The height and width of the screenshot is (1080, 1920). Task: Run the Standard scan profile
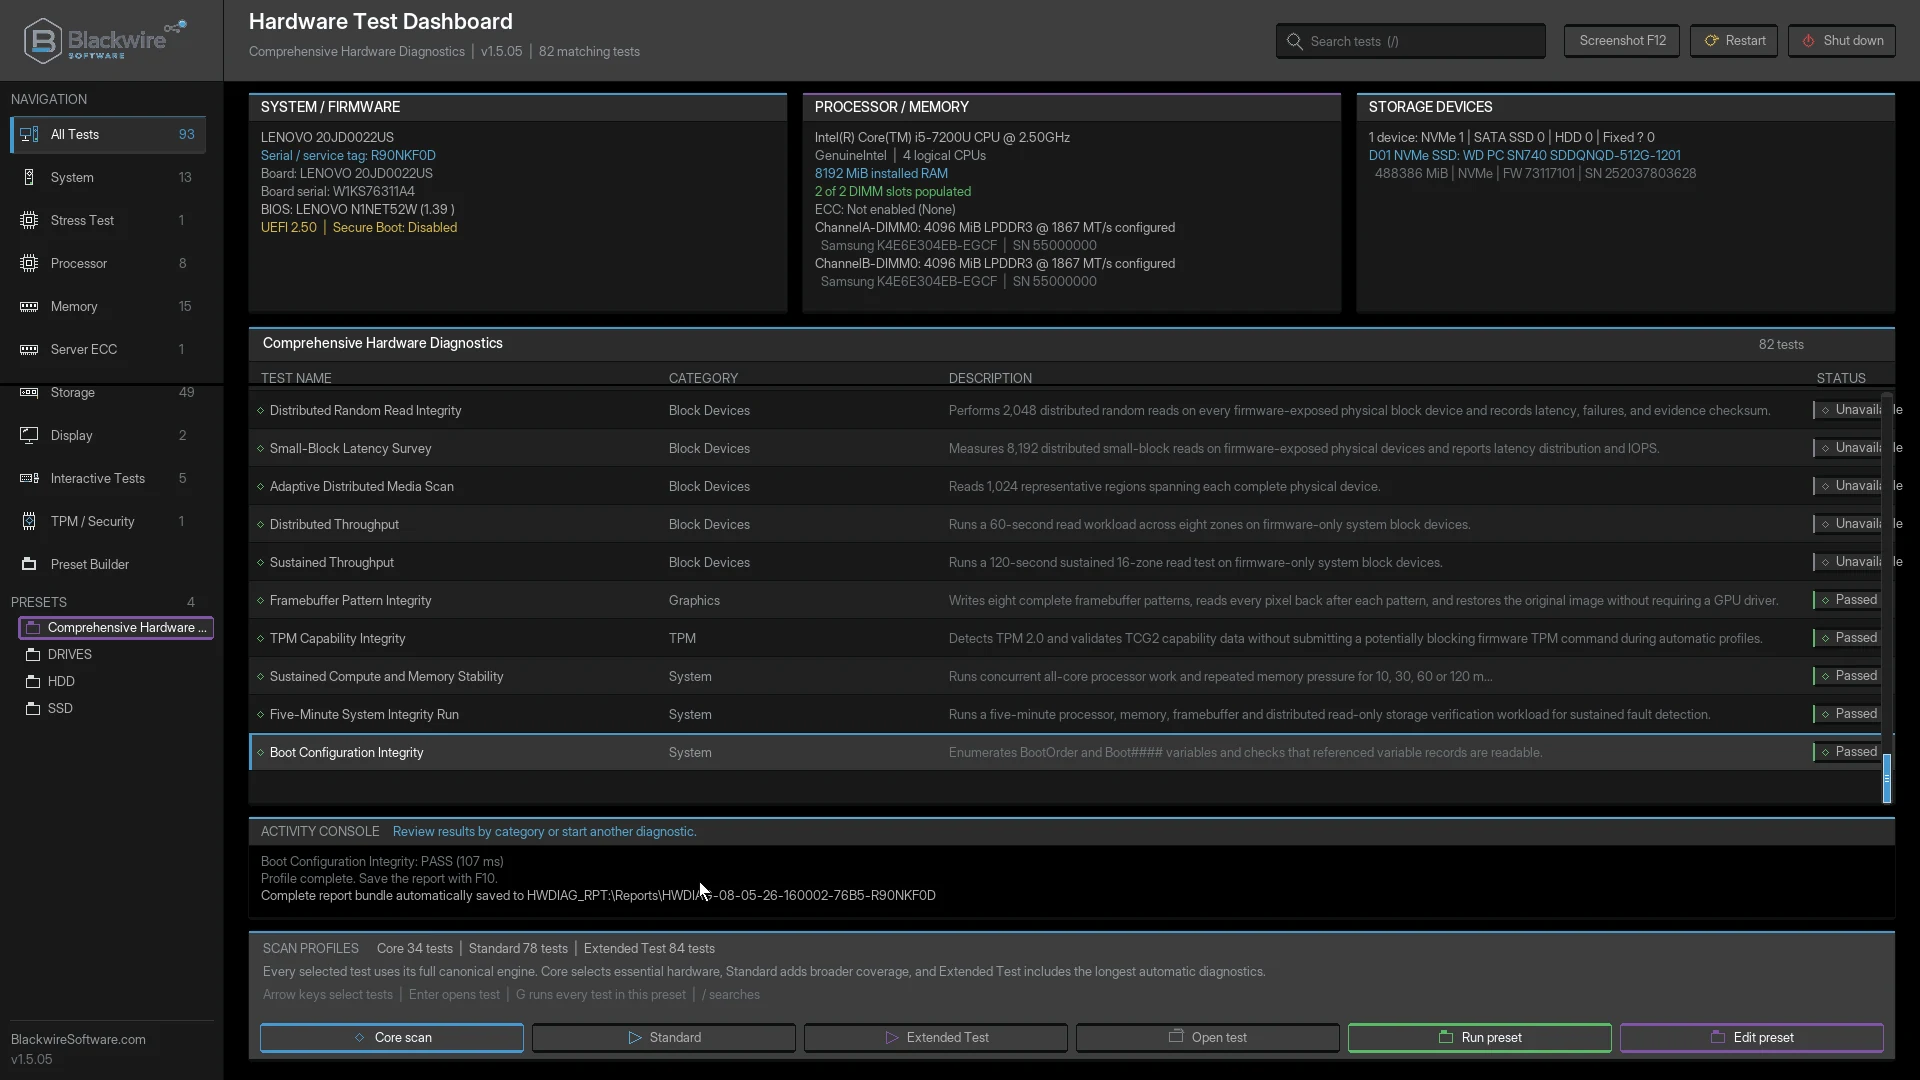click(x=664, y=1038)
